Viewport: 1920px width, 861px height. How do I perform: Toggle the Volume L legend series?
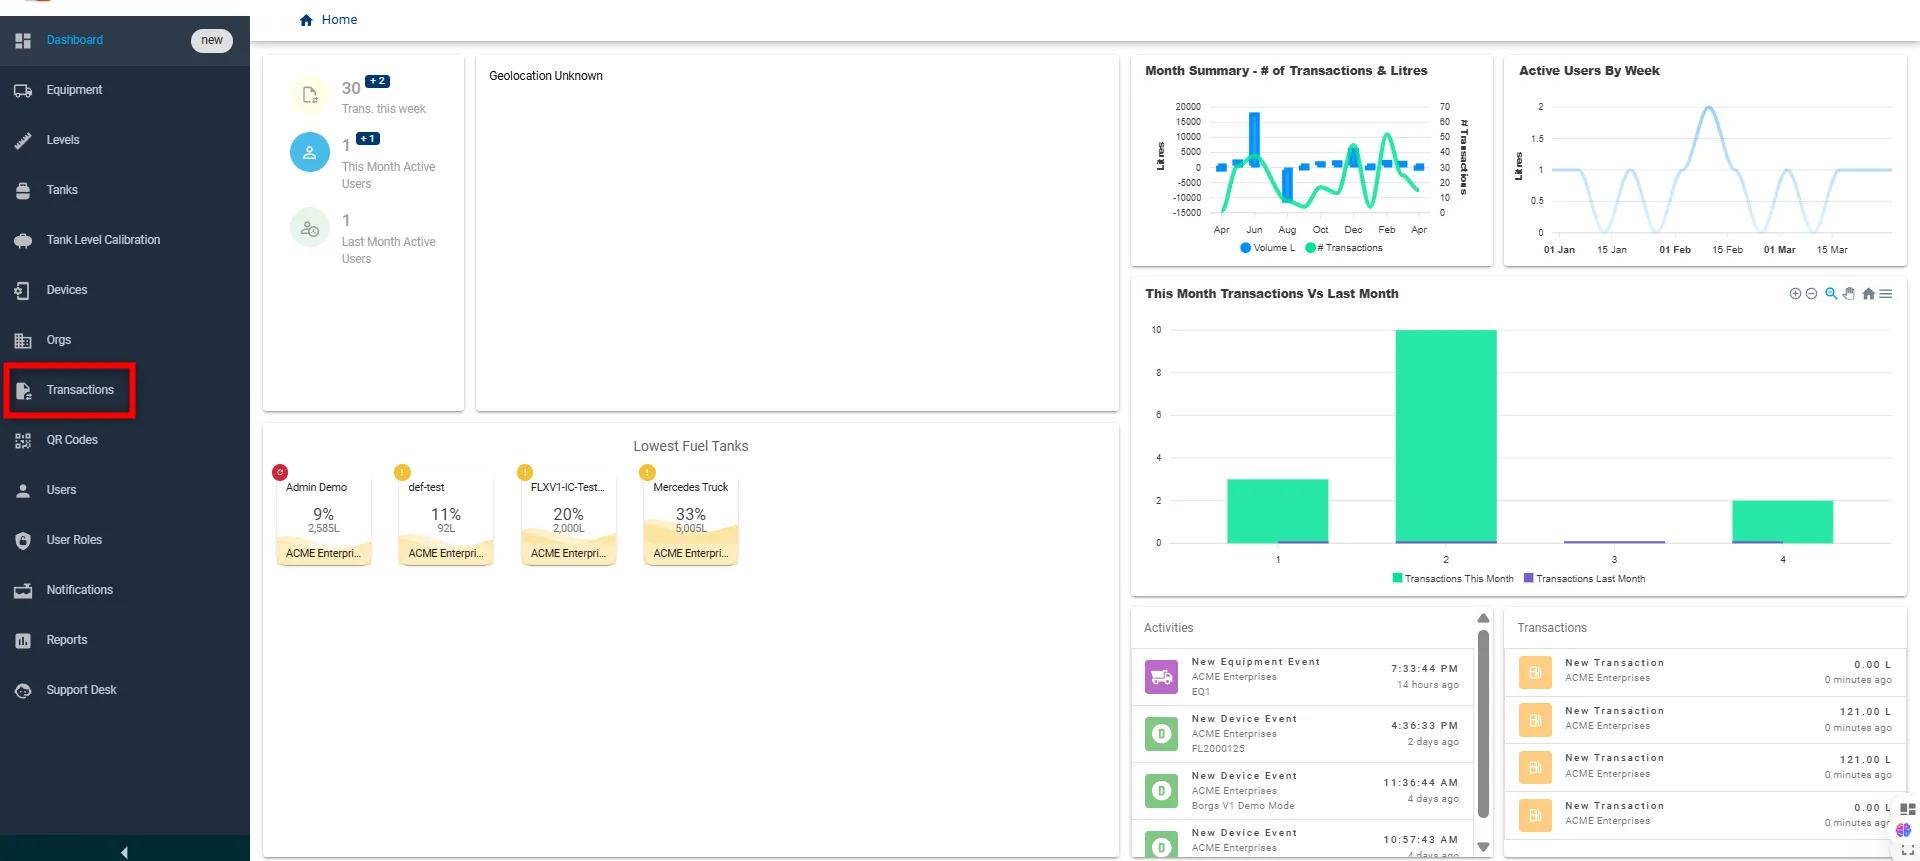pyautogui.click(x=1268, y=248)
